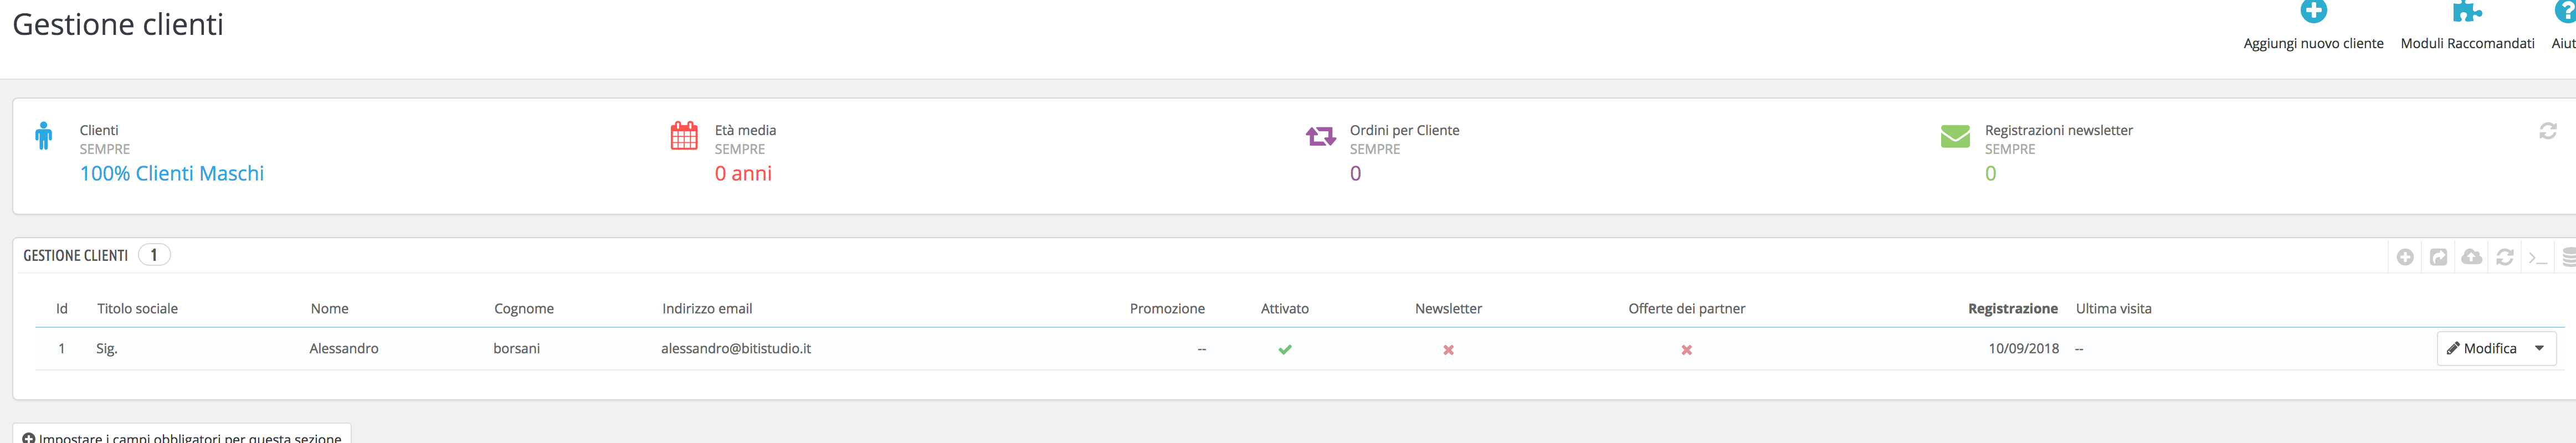Click the Modifica edit button
This screenshot has width=2576, height=443.
coord(2481,348)
